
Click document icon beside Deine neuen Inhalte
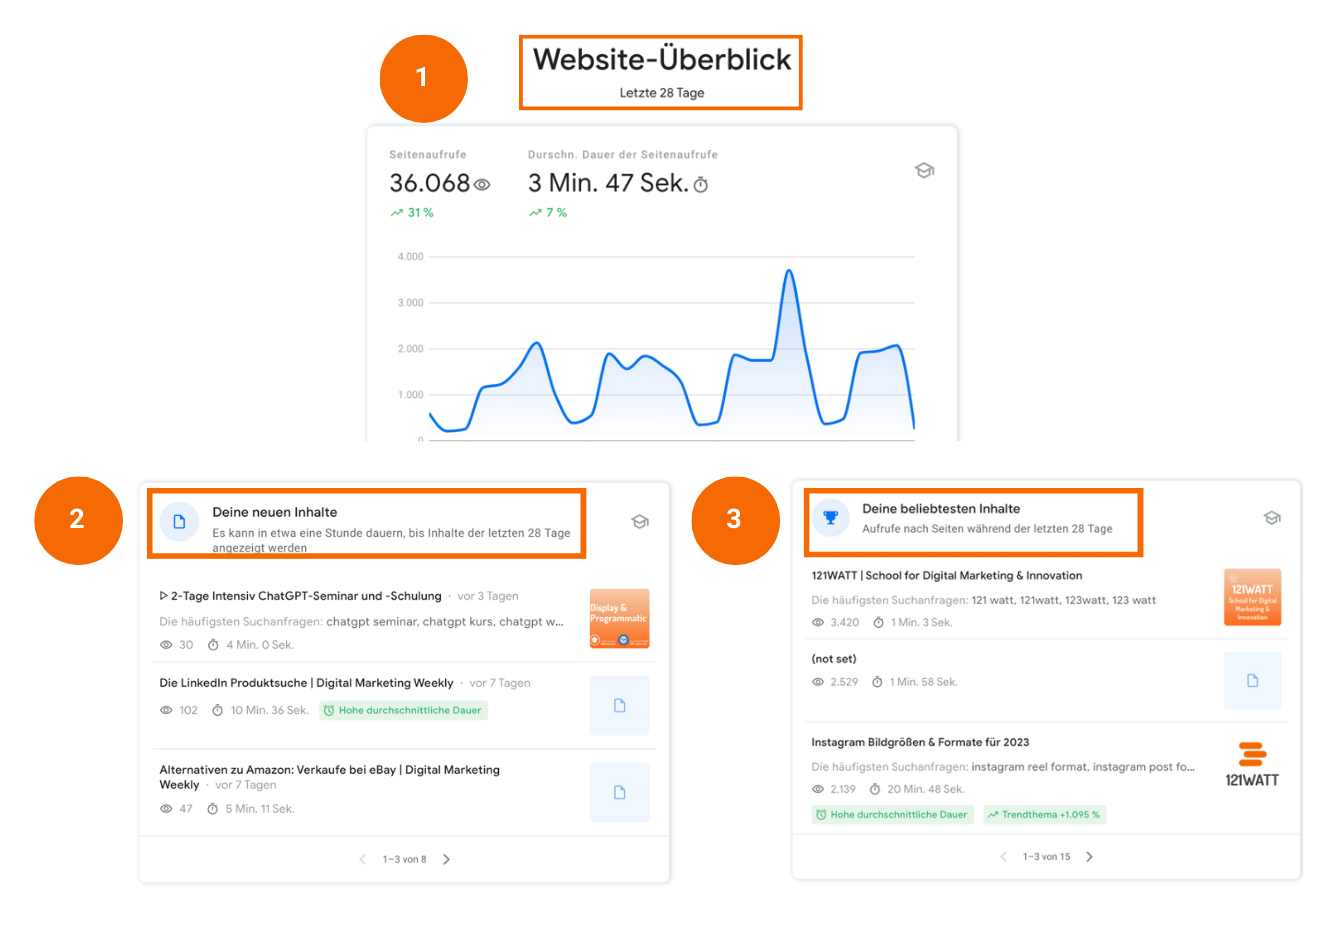pos(179,522)
